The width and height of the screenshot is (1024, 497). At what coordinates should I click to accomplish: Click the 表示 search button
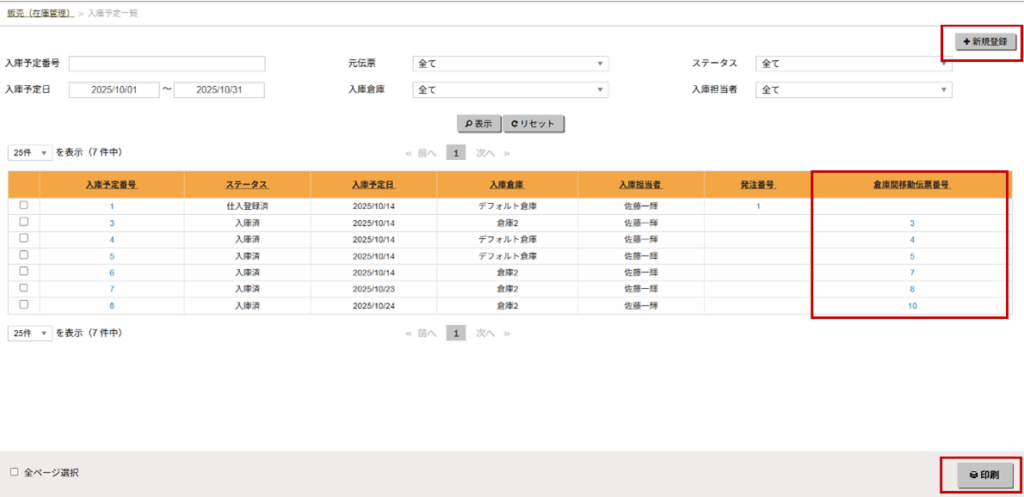[x=479, y=124]
